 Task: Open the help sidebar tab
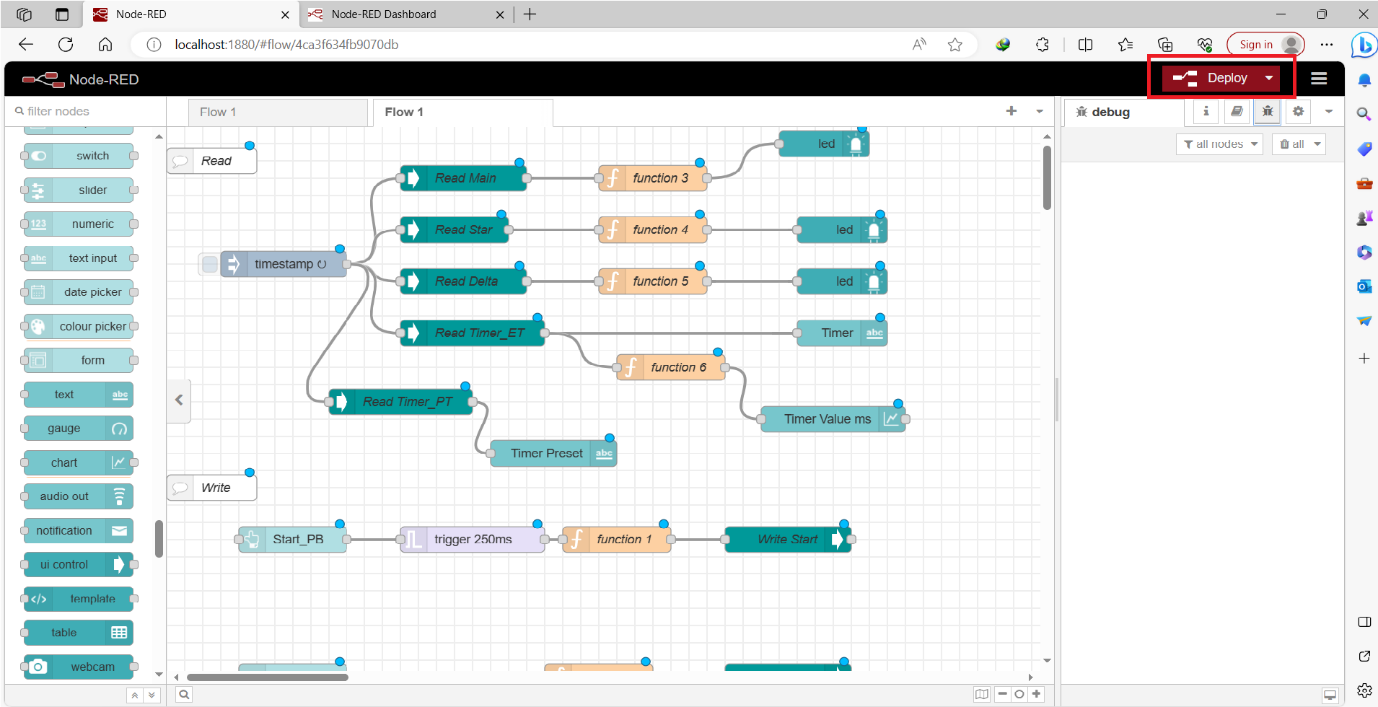click(x=1237, y=111)
